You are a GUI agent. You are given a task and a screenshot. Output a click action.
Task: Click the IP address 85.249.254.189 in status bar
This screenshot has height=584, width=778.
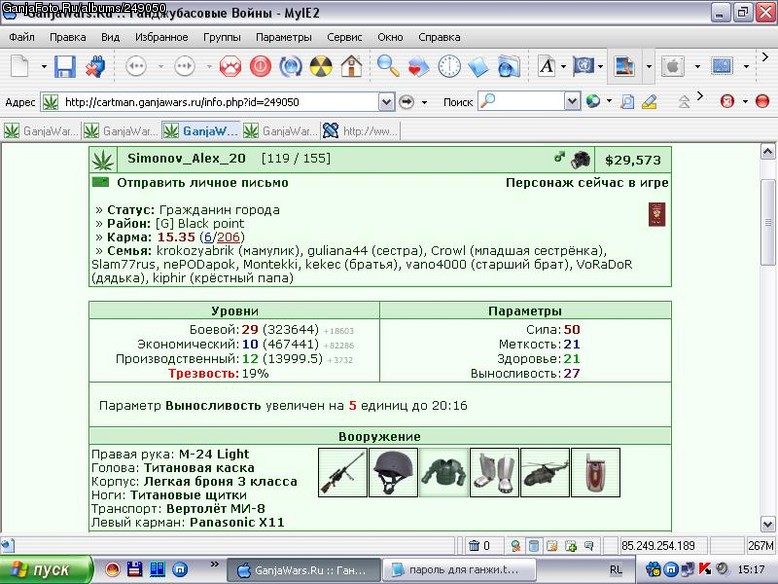pyautogui.click(x=658, y=546)
